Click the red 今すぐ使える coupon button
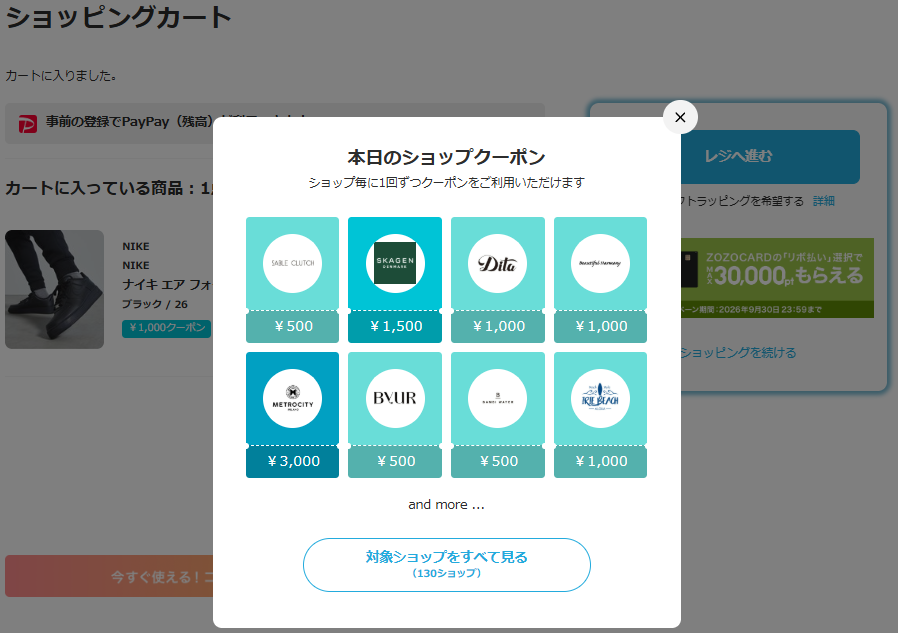Screen dimensions: 898x633 (x=109, y=576)
